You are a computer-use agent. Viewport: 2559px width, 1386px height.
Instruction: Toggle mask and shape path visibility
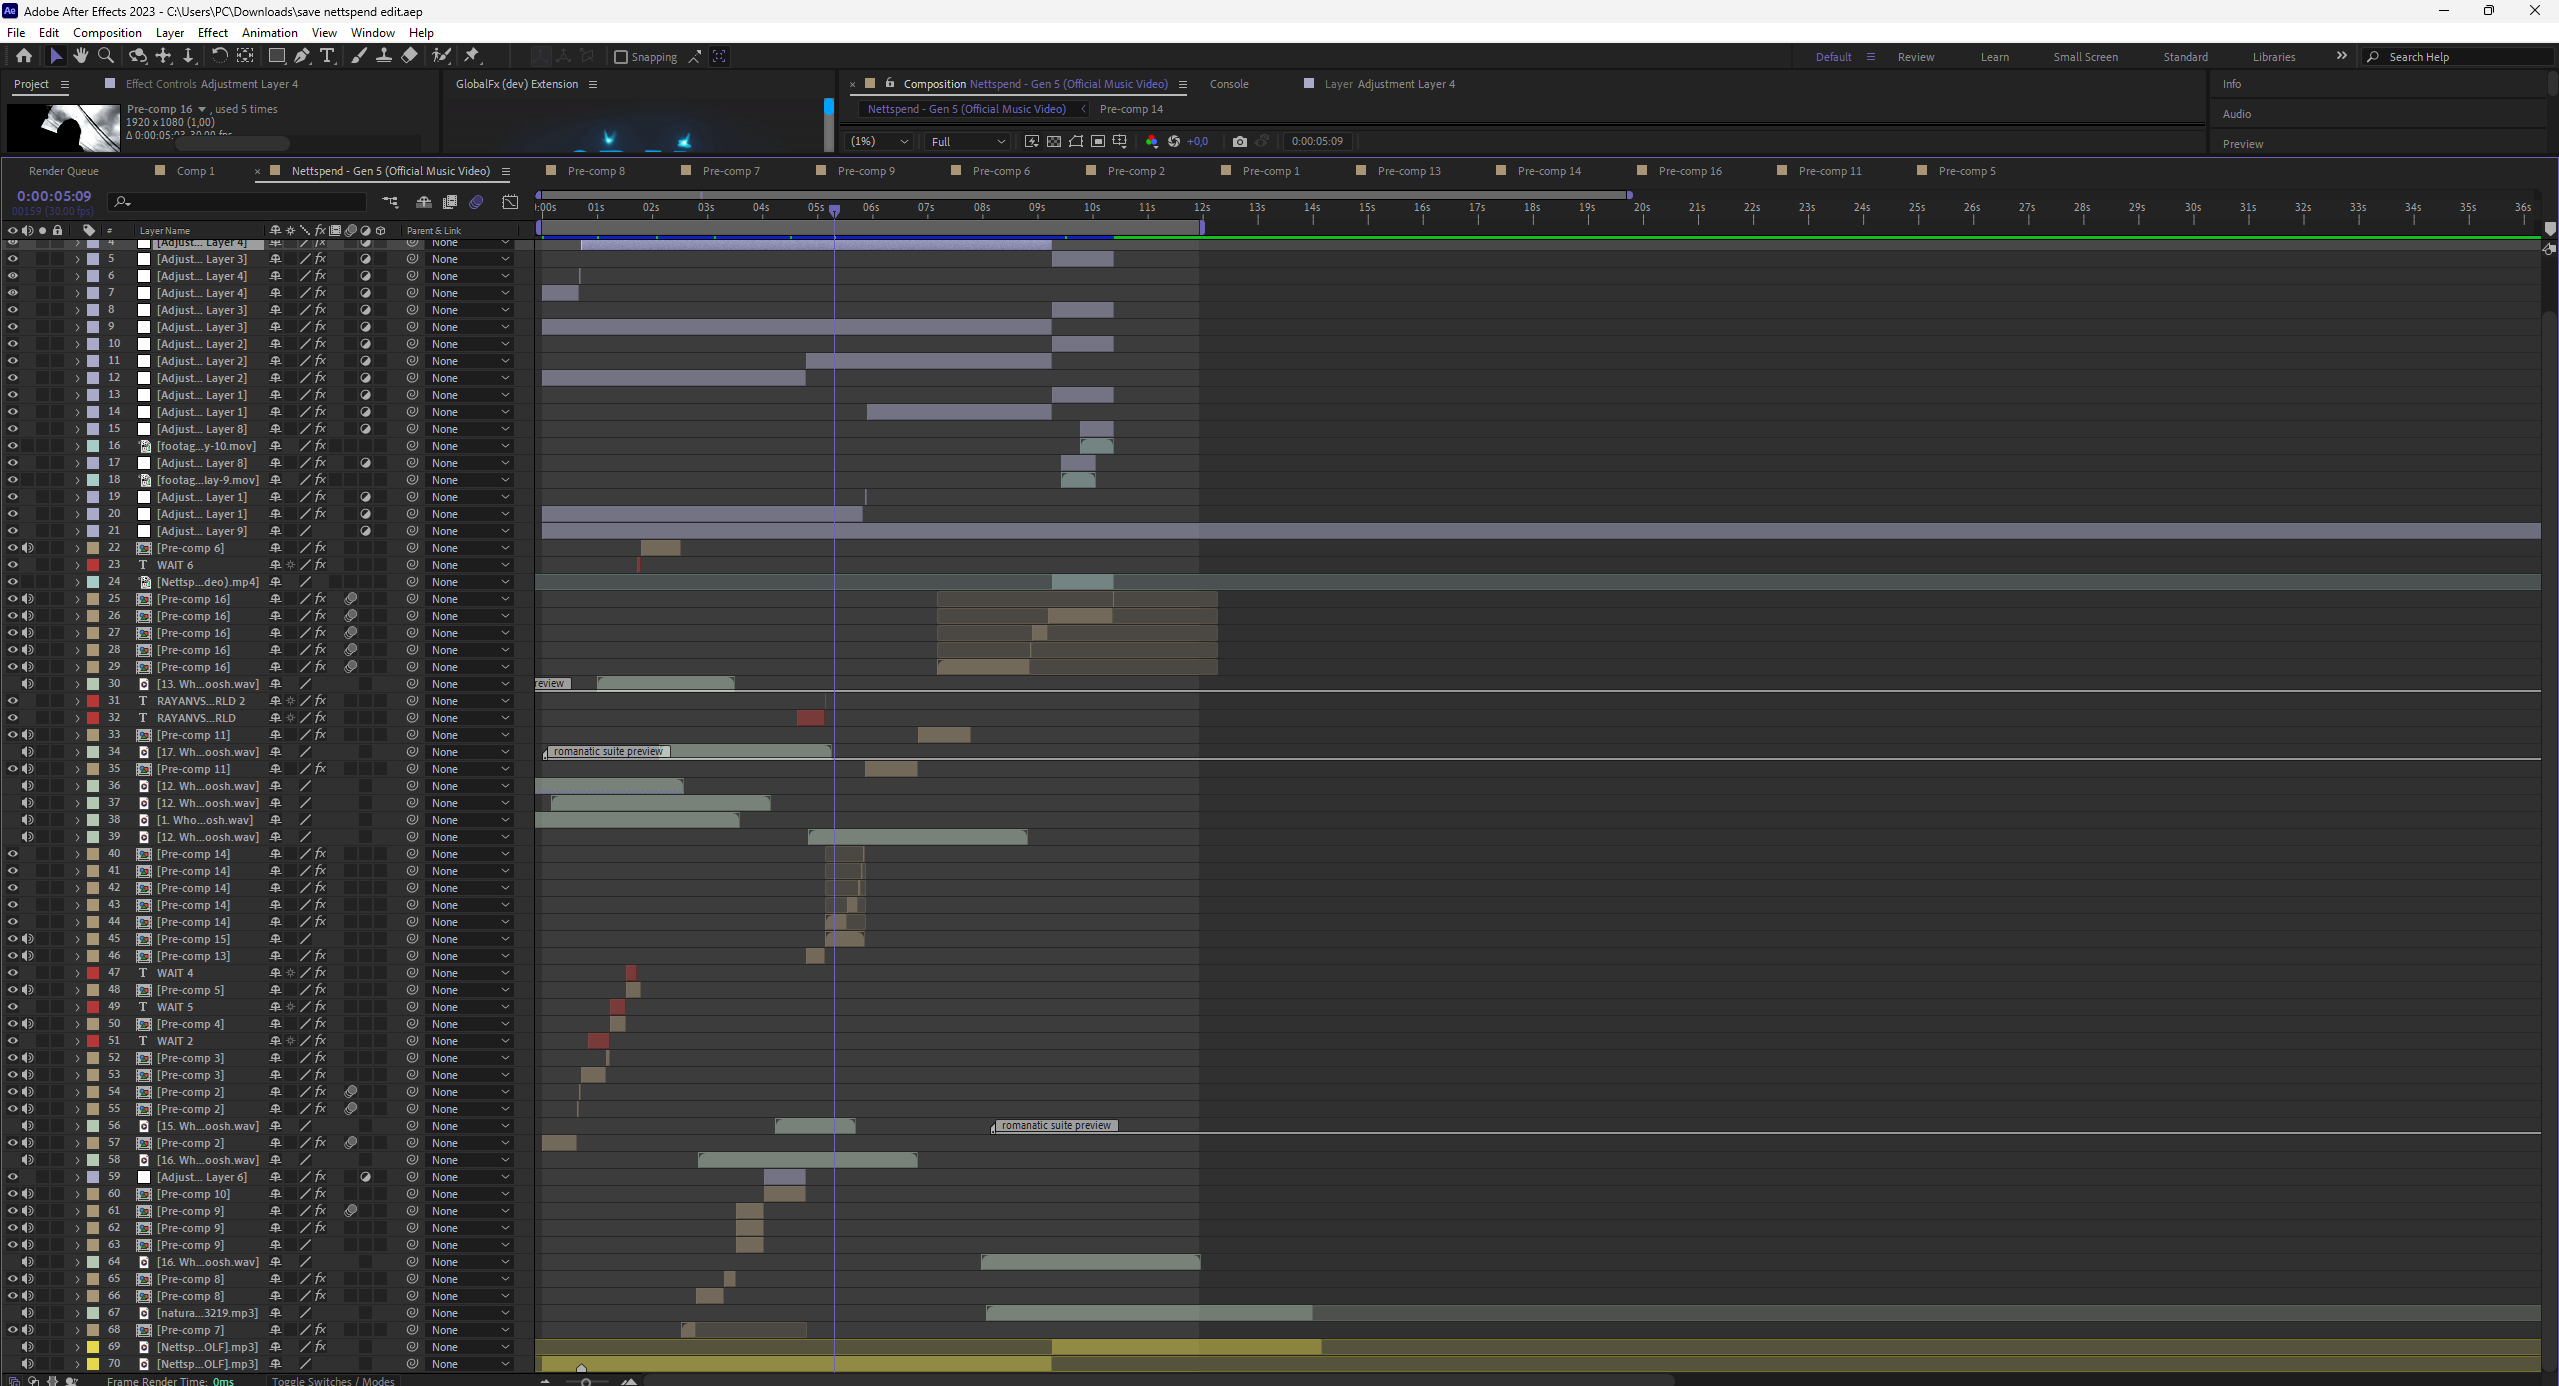point(1076,141)
